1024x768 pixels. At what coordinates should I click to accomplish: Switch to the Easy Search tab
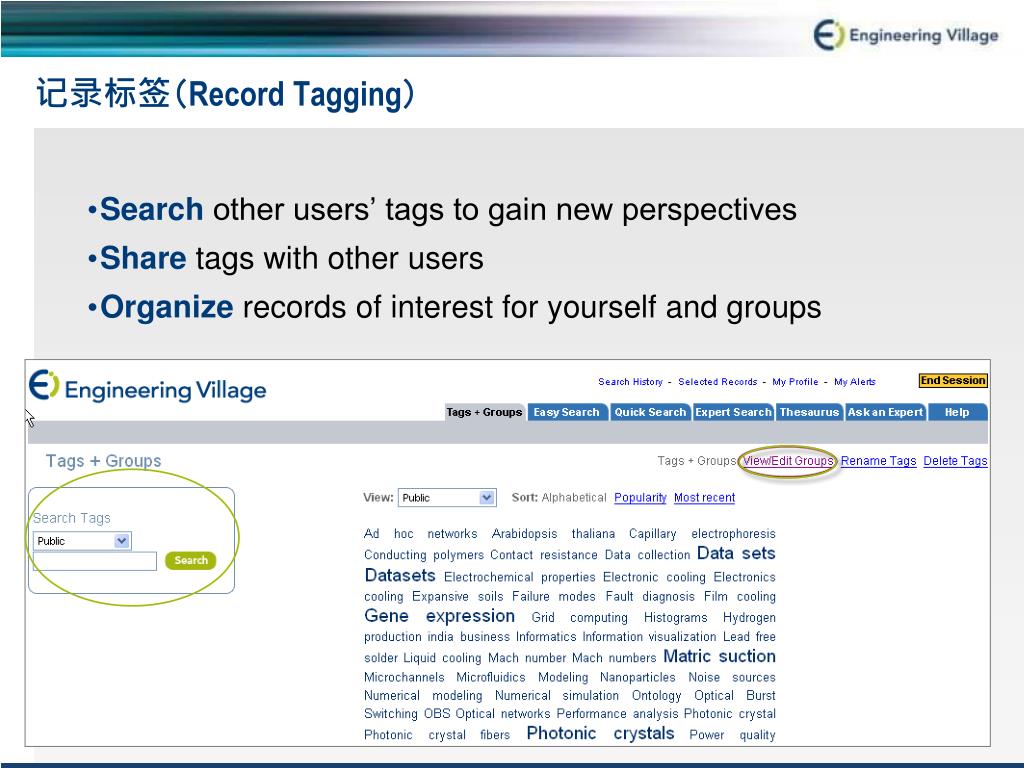point(566,412)
